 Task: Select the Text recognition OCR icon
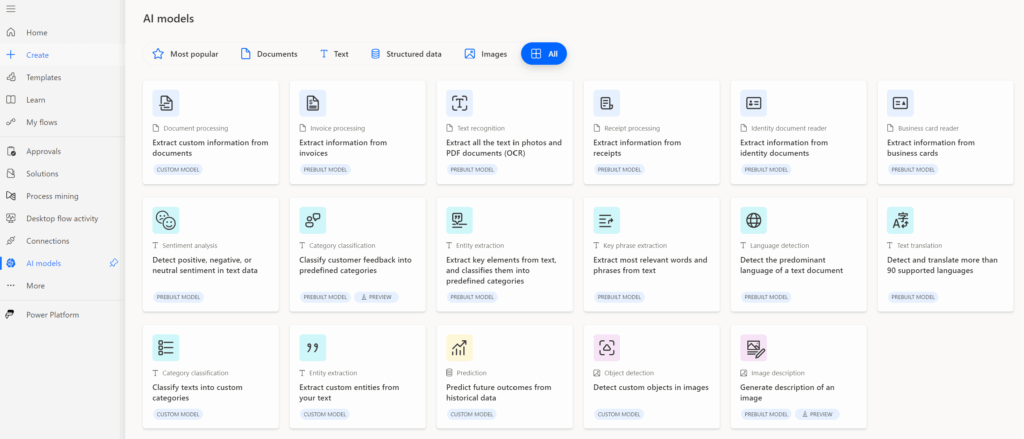[460, 103]
